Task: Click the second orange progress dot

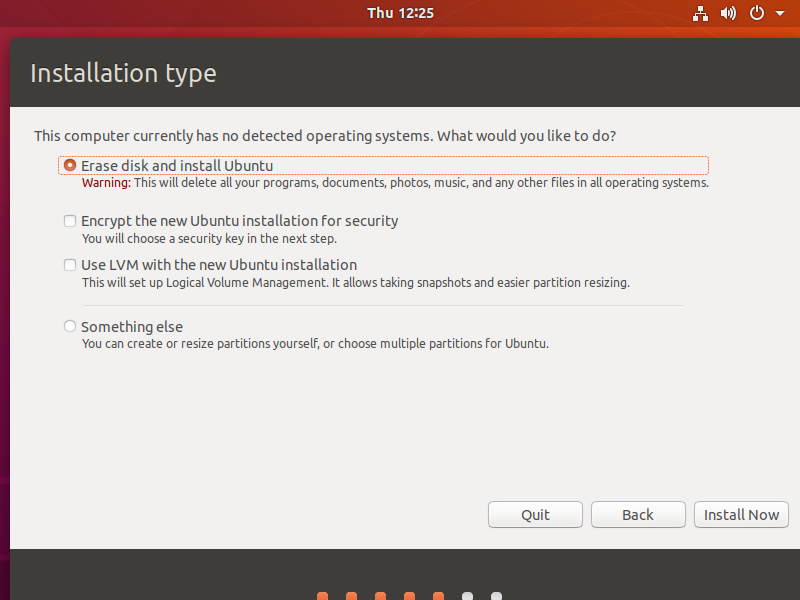Action: (x=351, y=597)
